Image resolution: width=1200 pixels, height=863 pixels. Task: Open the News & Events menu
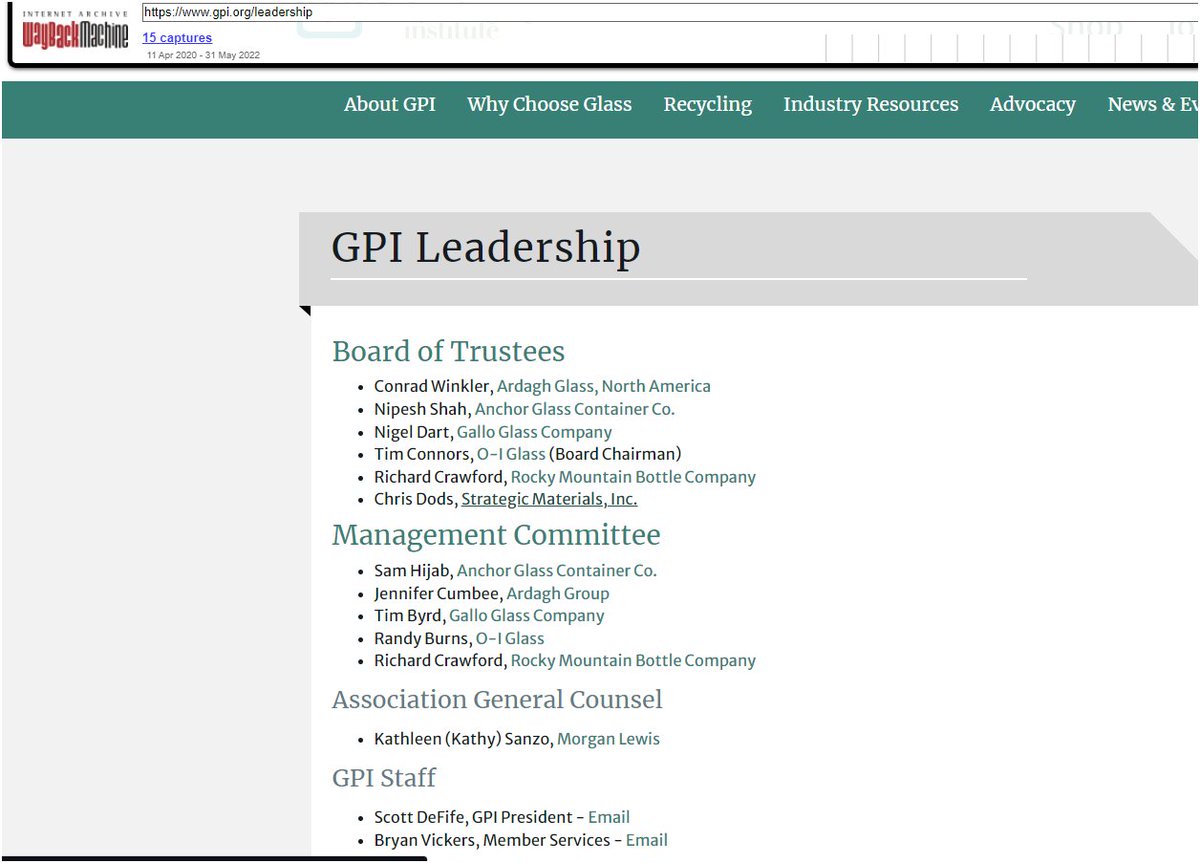(1152, 105)
